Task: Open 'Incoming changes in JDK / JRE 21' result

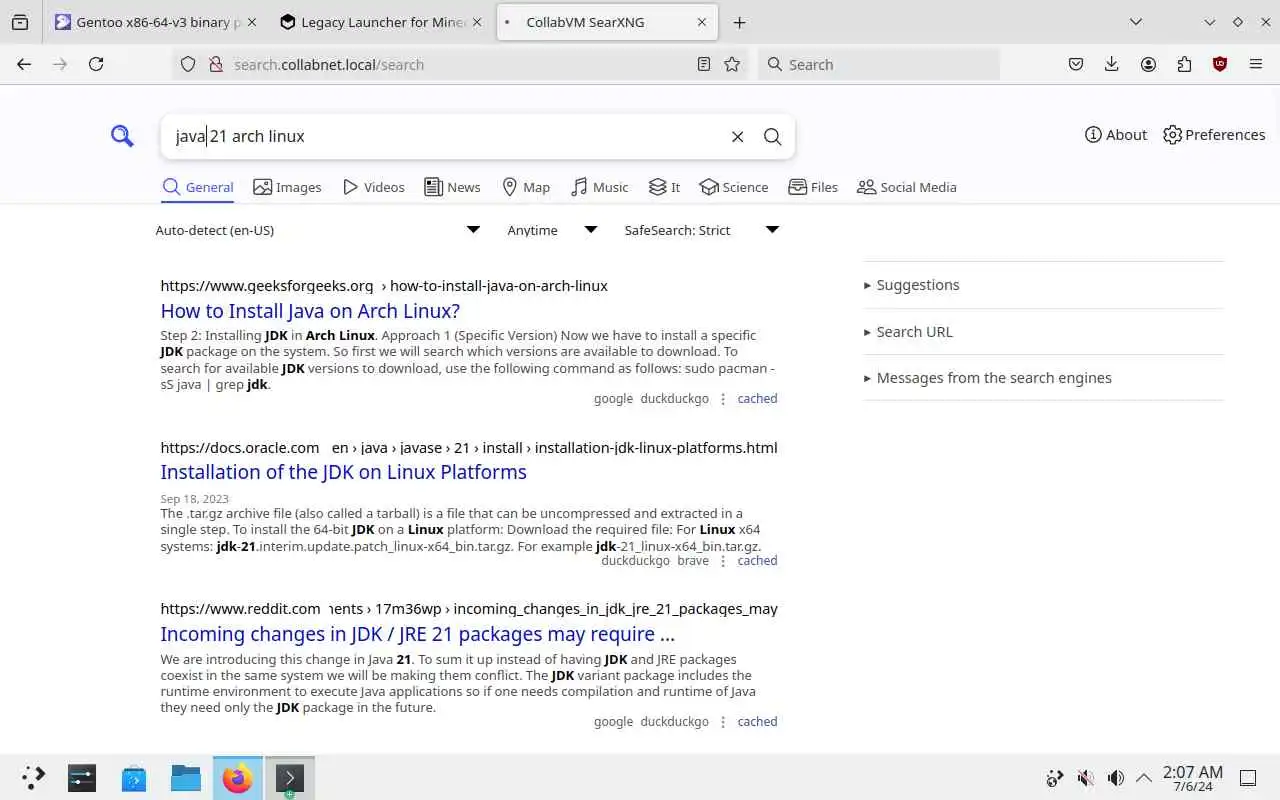Action: click(417, 634)
